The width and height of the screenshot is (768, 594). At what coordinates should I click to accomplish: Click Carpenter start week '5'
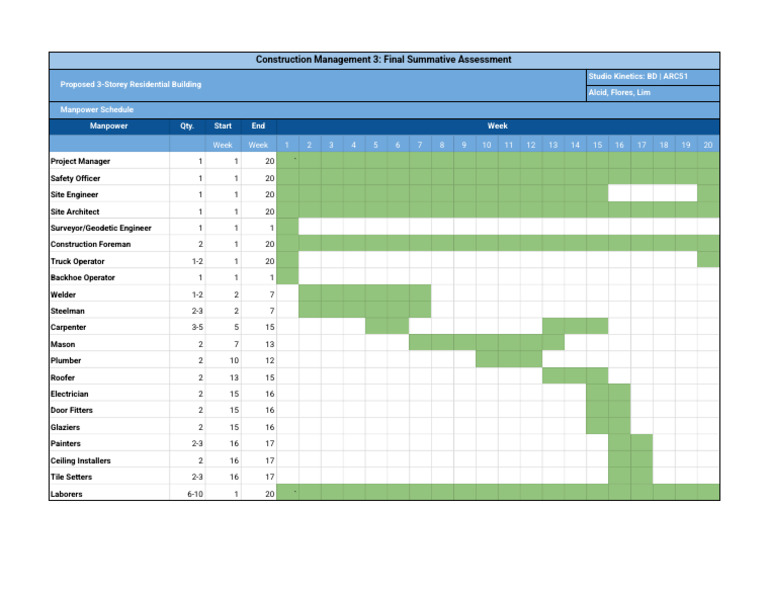pos(236,327)
